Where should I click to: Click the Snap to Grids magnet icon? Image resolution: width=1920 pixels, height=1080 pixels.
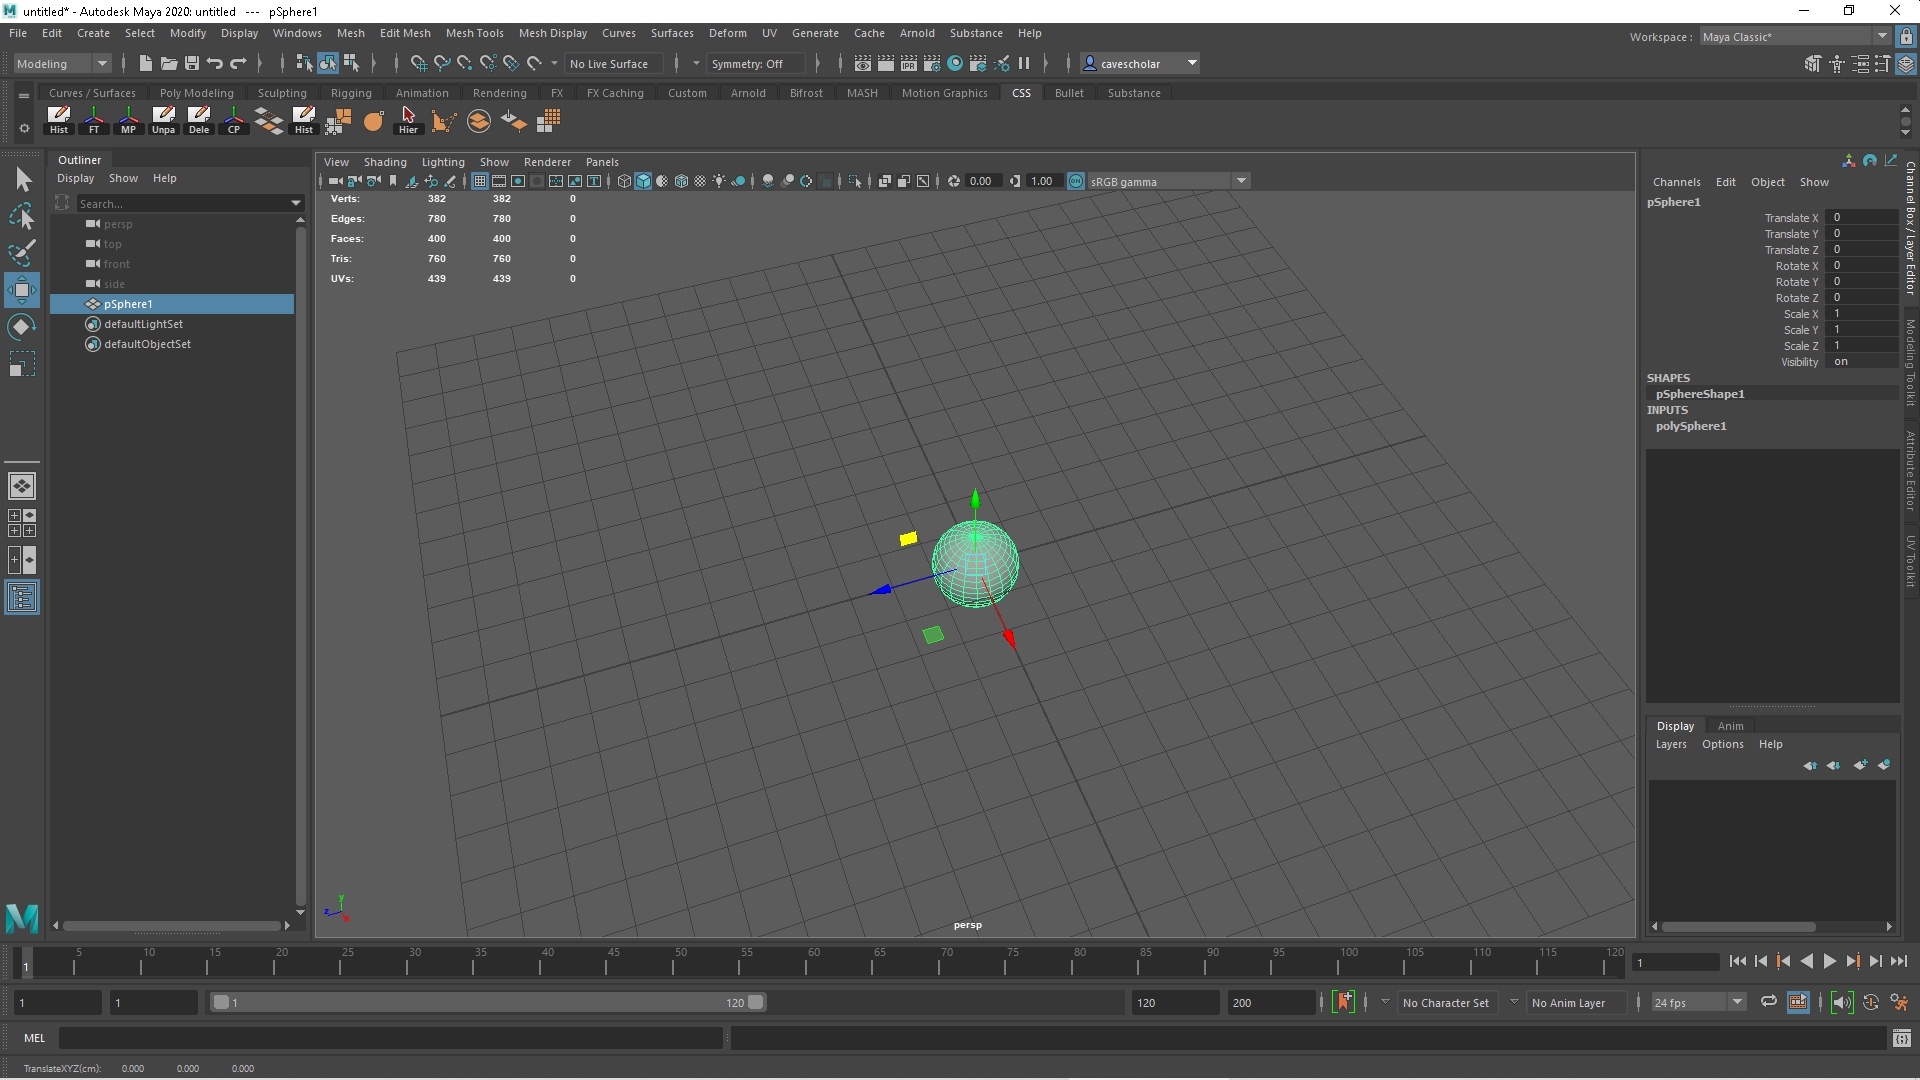pos(418,63)
